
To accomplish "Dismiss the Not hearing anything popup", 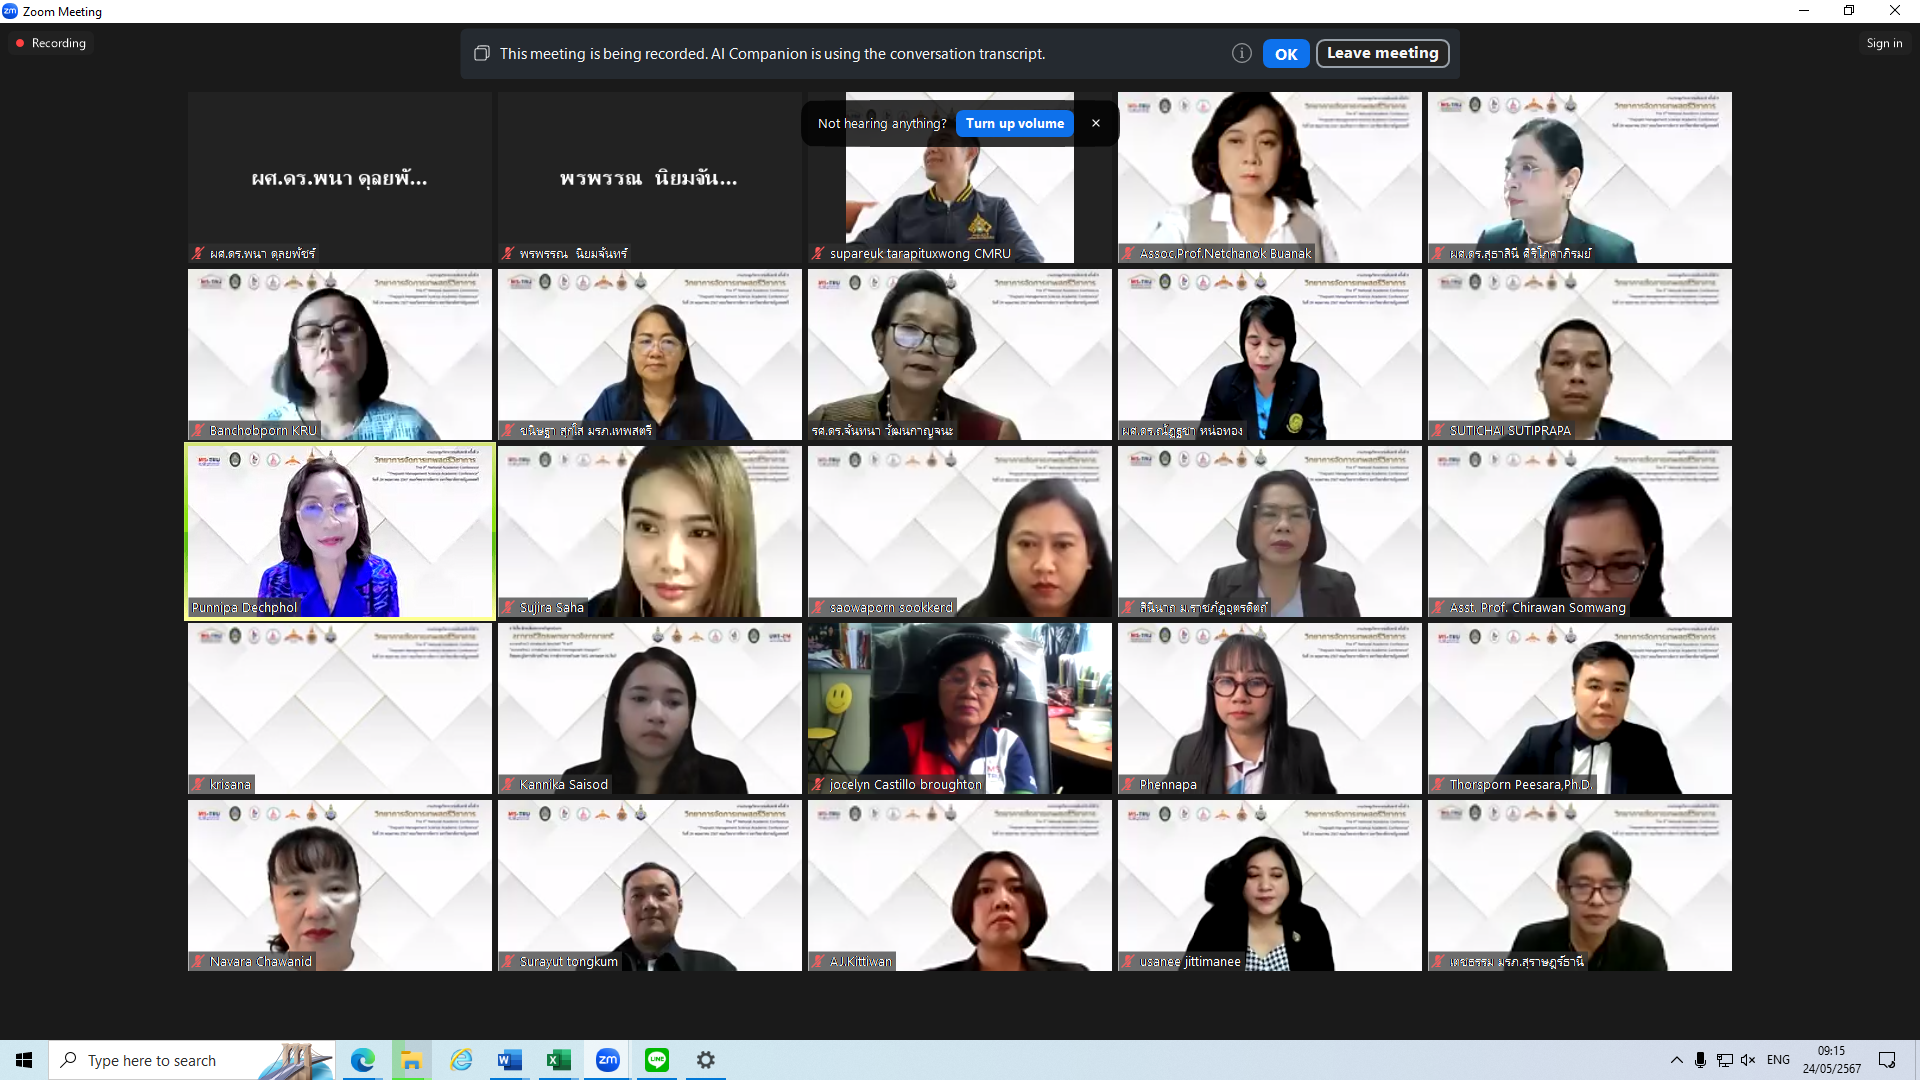I will pos(1096,123).
